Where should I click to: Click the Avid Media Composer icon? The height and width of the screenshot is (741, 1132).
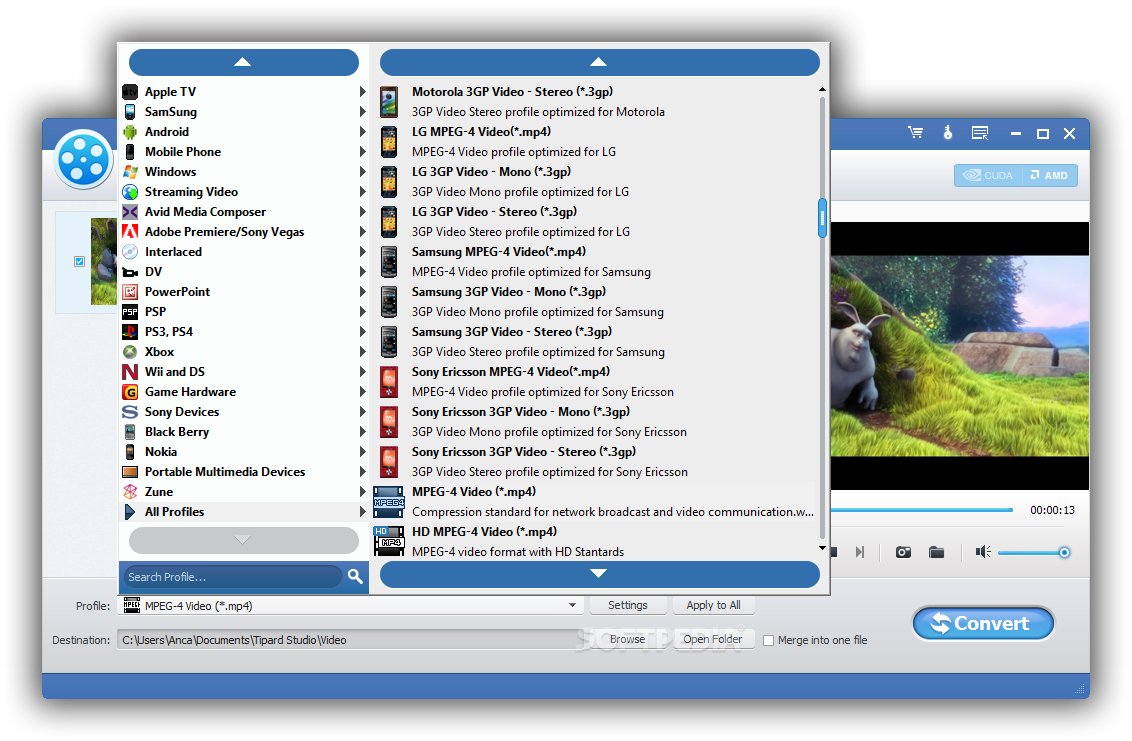[x=130, y=212]
